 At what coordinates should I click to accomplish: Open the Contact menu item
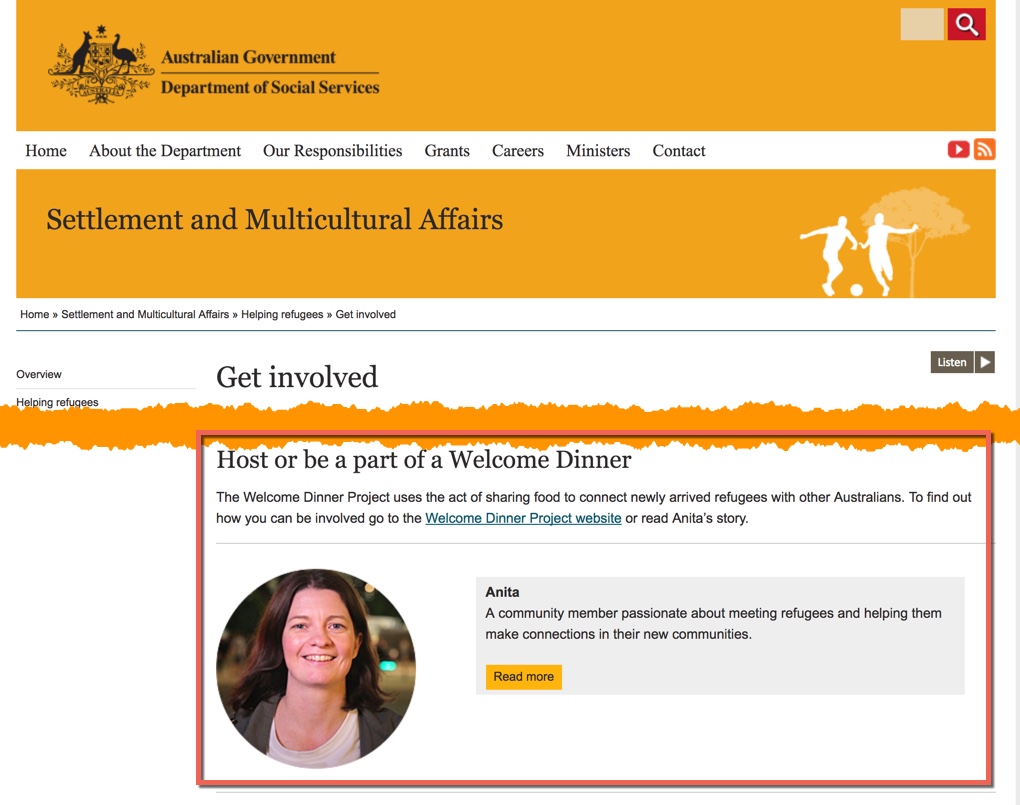coord(678,151)
